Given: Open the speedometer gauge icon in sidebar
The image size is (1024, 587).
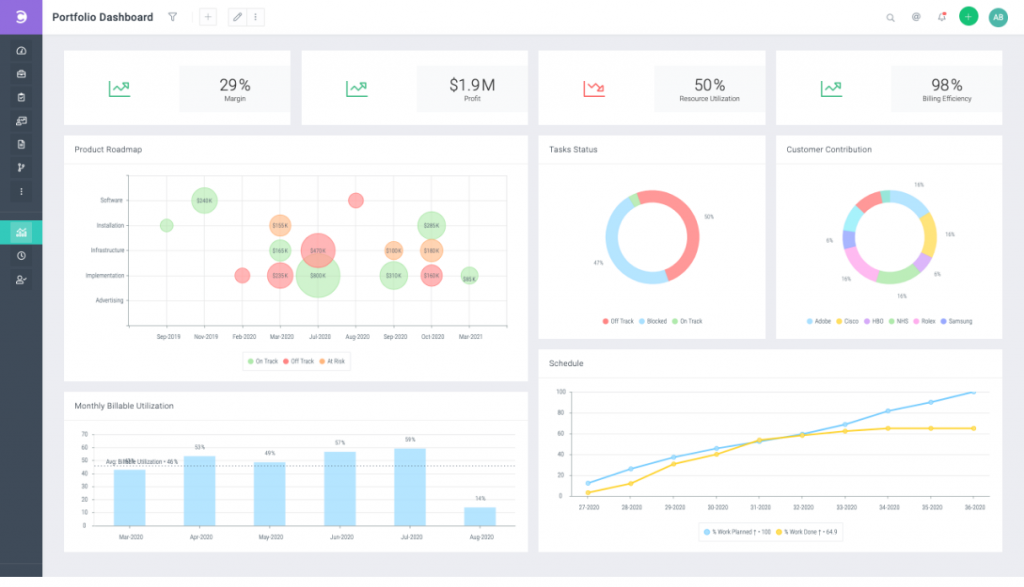Looking at the screenshot, I should [21, 50].
